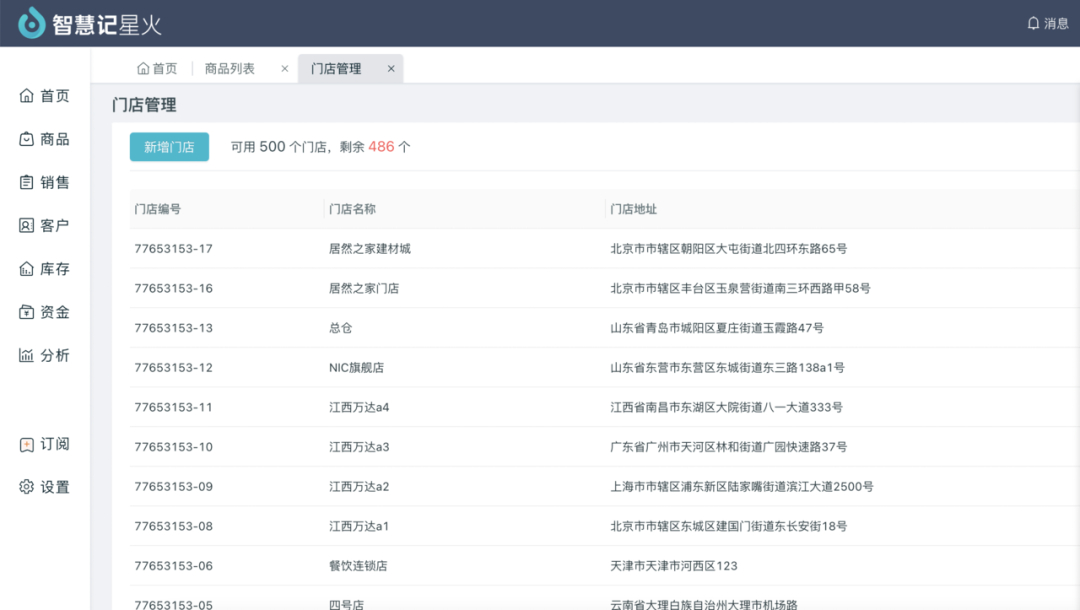Click the 新增门店 button
This screenshot has width=1080, height=610.
pos(169,147)
